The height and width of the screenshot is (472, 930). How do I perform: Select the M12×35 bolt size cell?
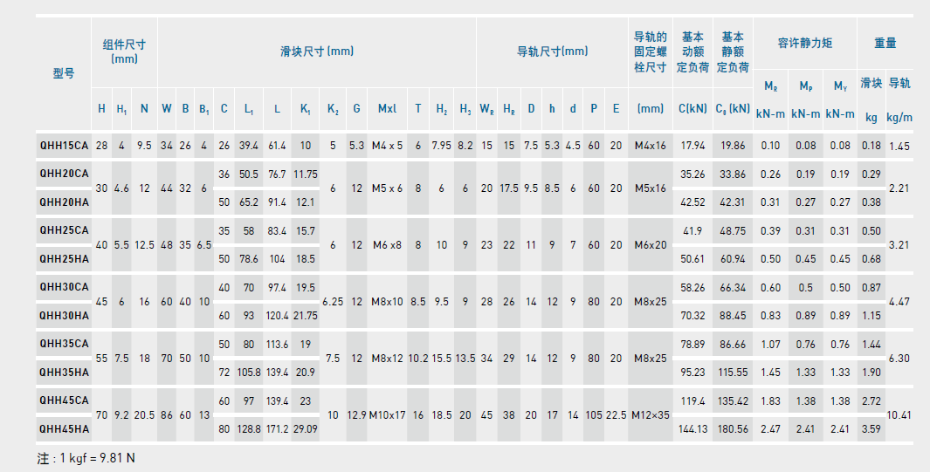[650, 415]
